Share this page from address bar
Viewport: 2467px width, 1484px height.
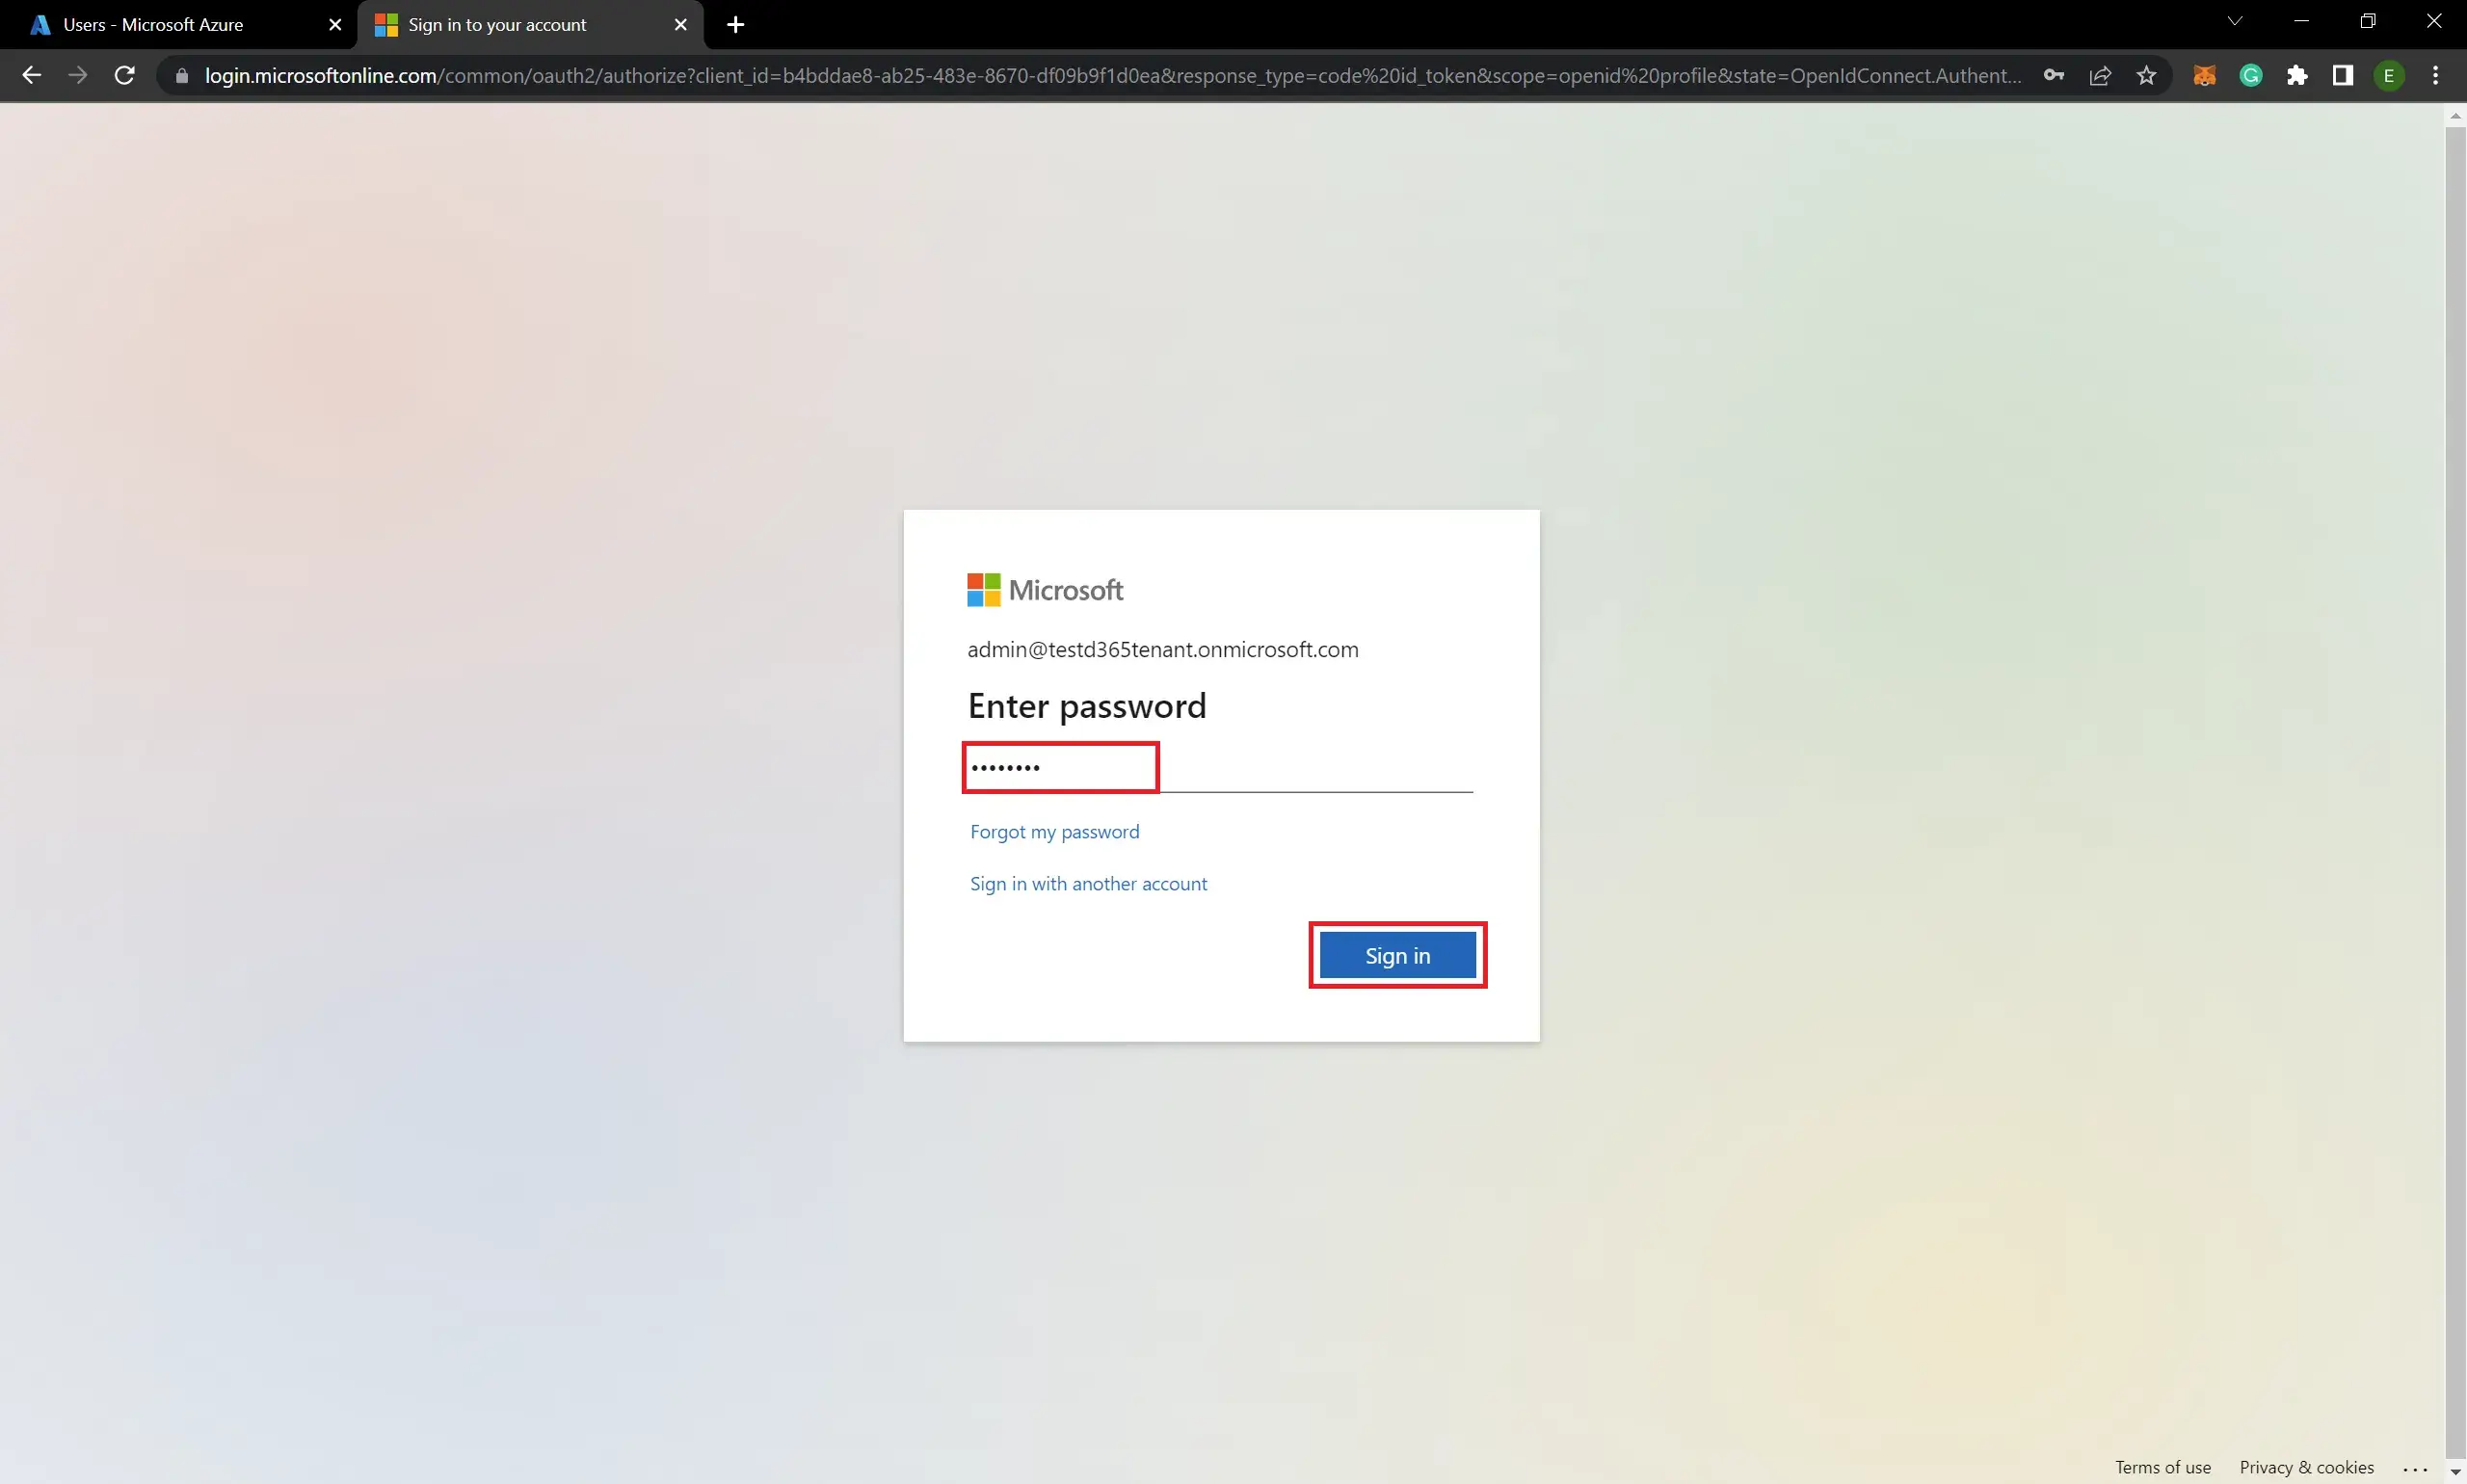click(x=2100, y=75)
